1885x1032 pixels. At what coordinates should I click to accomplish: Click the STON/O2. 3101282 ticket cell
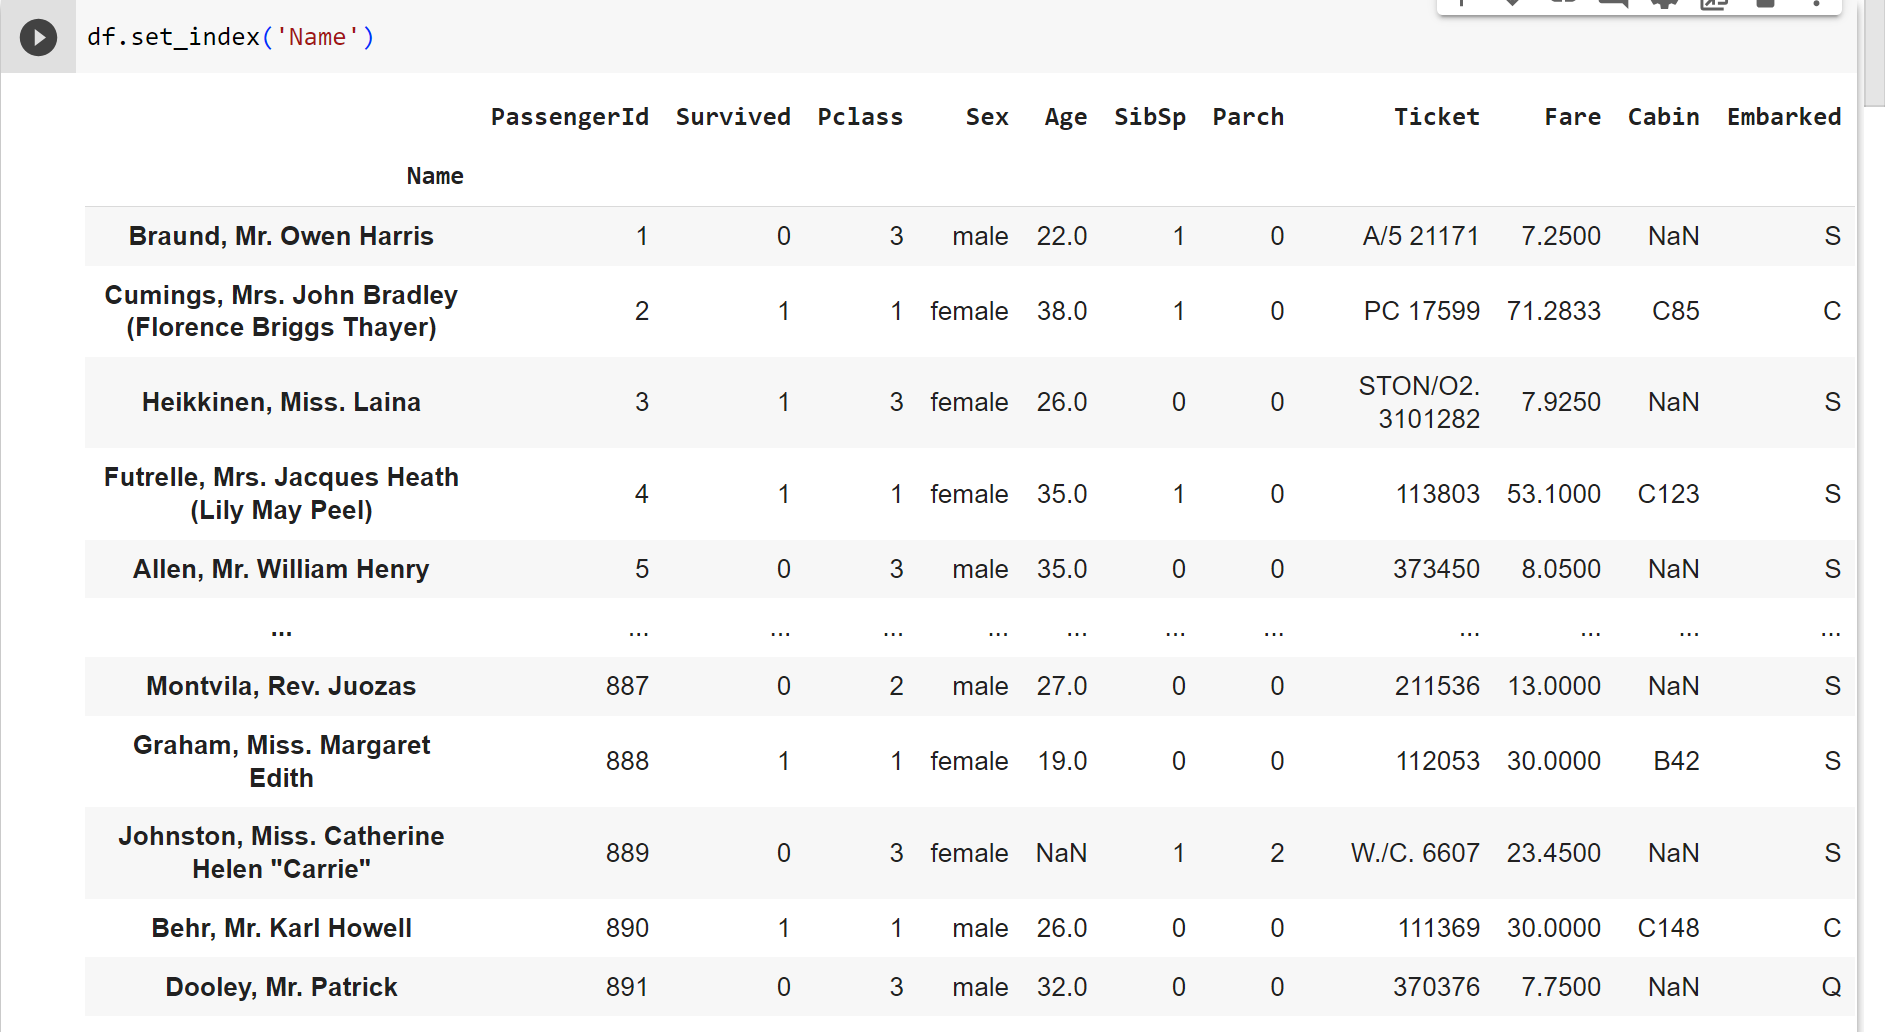1419,402
